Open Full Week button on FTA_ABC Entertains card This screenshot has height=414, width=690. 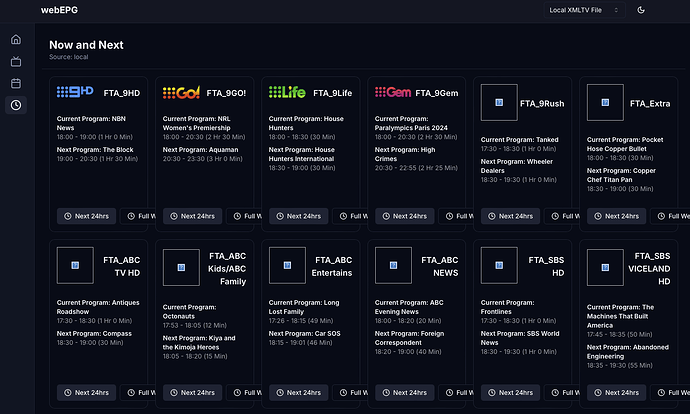[350, 392]
